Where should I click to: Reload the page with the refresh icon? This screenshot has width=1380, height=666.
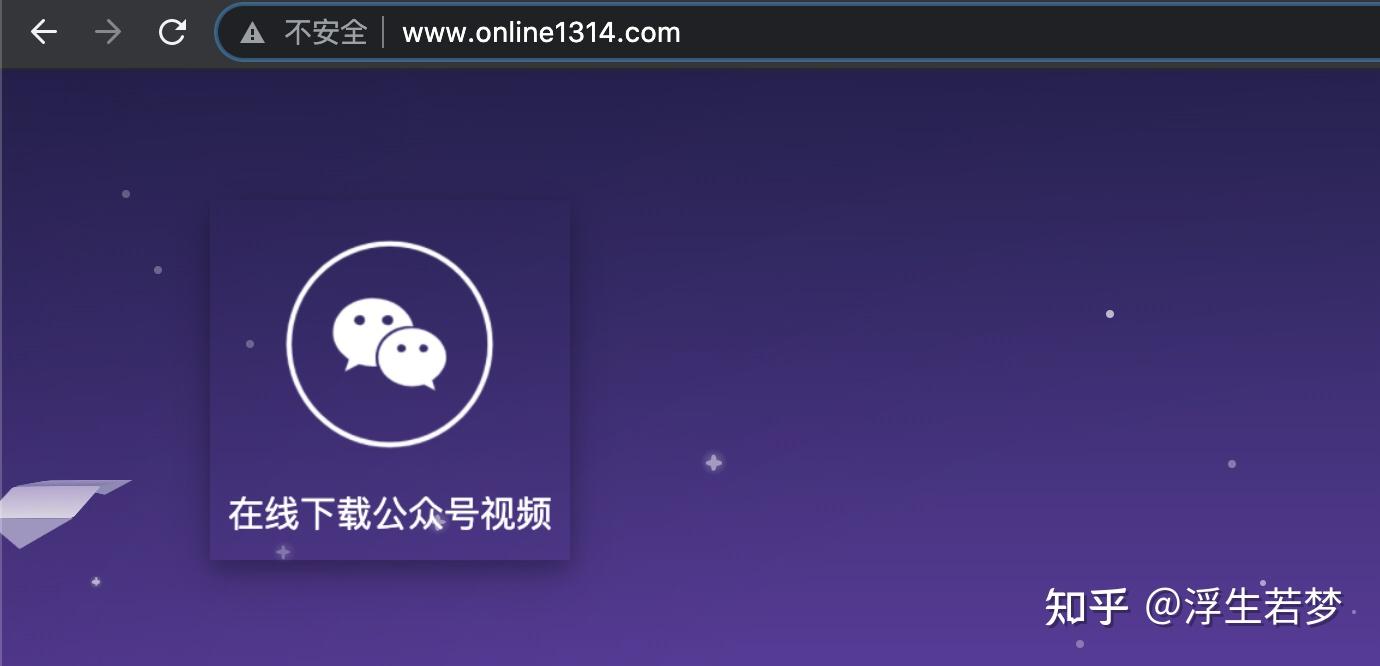pyautogui.click(x=173, y=32)
